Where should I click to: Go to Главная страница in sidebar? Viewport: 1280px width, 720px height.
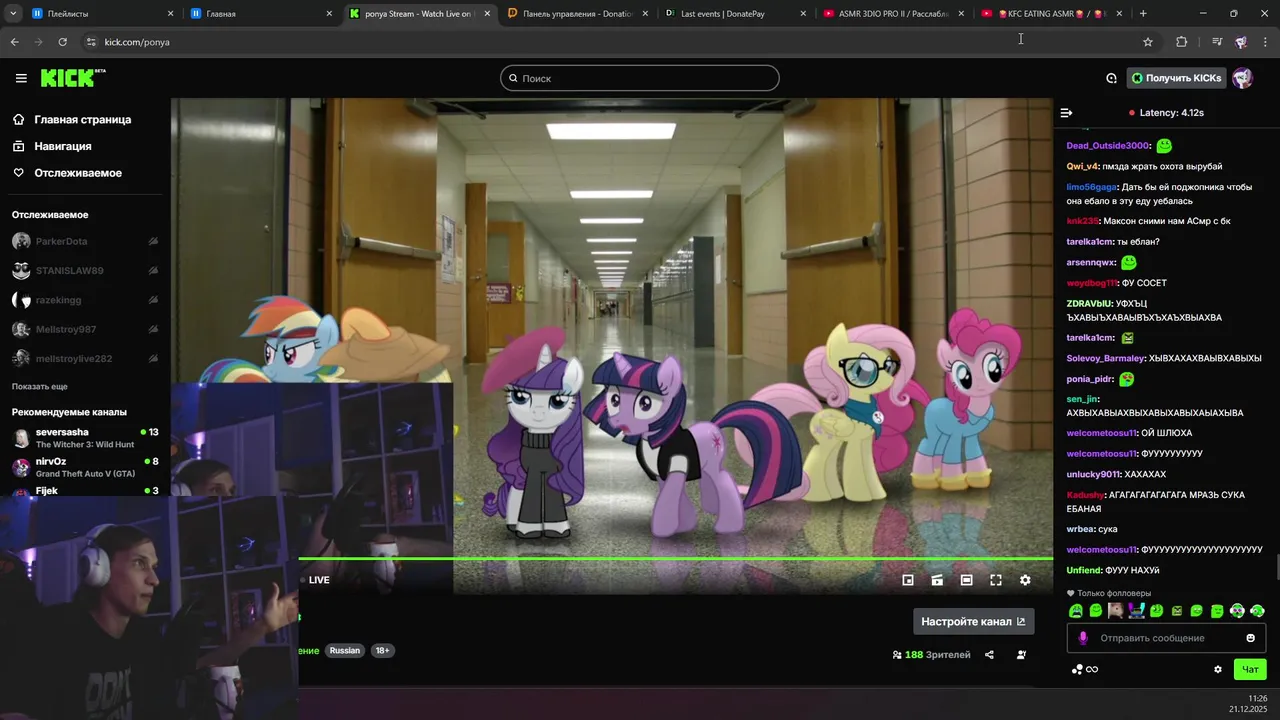pos(72,119)
